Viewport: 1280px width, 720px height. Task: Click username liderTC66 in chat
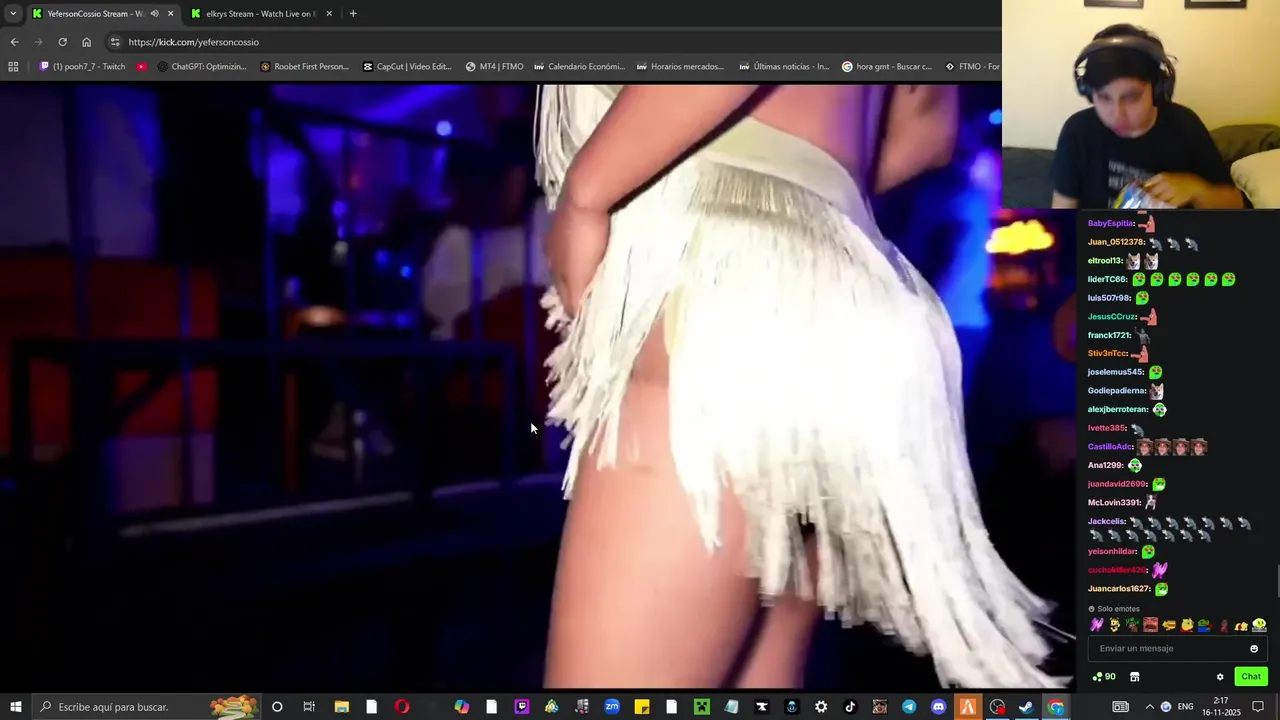(1107, 280)
